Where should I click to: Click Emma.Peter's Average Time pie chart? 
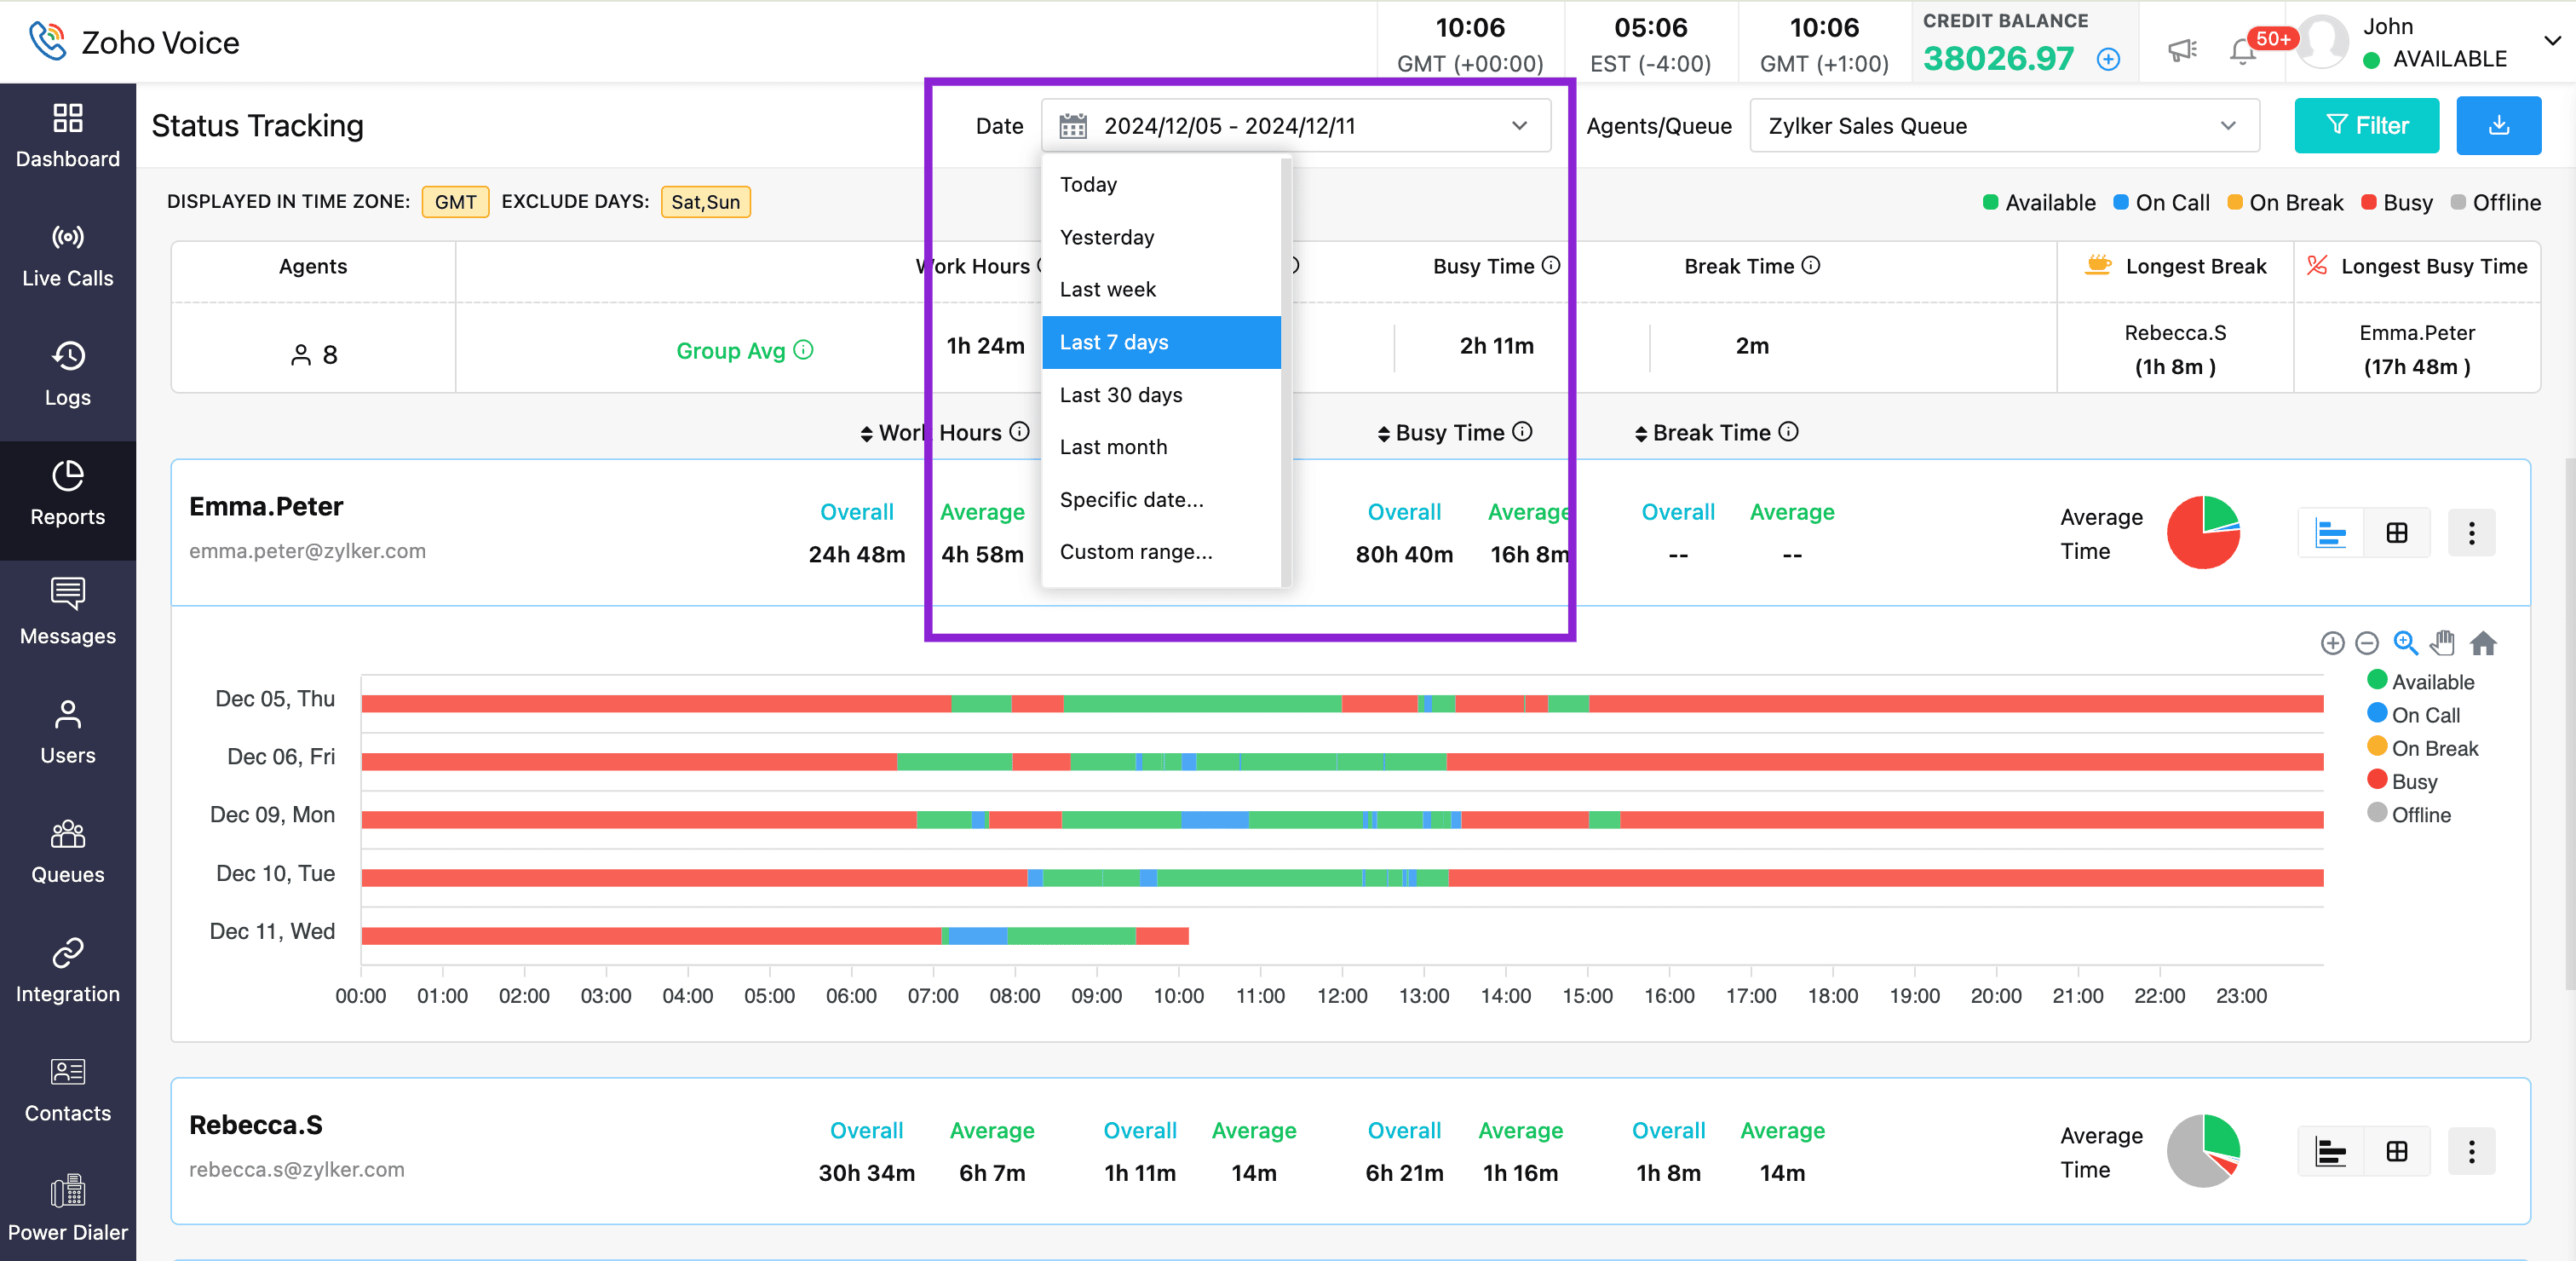(2202, 533)
